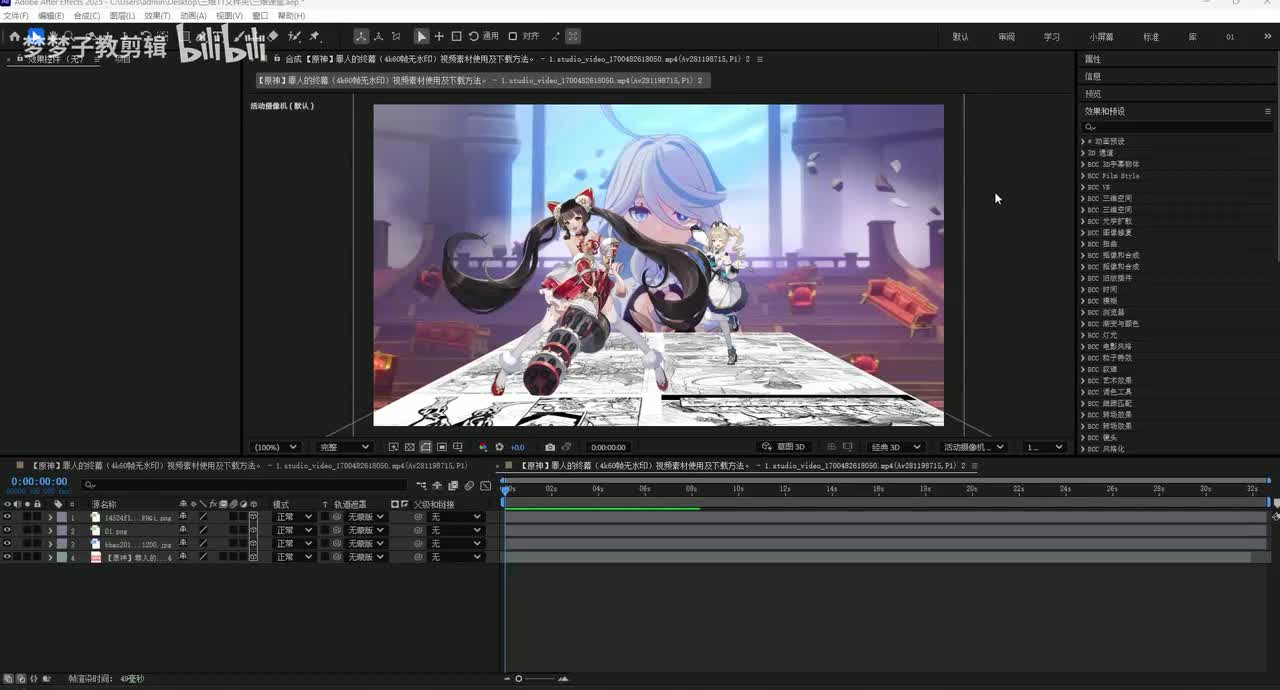This screenshot has height=690, width=1280.
Task: Hide layer 4 video with eye icon
Action: (7, 556)
